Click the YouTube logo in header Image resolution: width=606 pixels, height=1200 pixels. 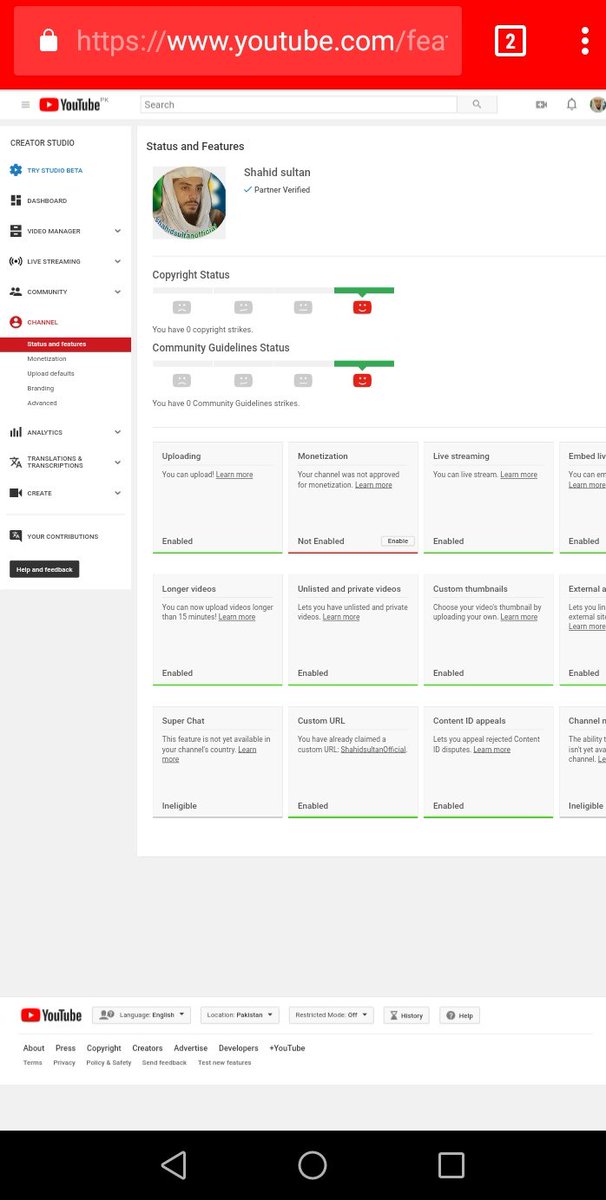click(x=70, y=104)
